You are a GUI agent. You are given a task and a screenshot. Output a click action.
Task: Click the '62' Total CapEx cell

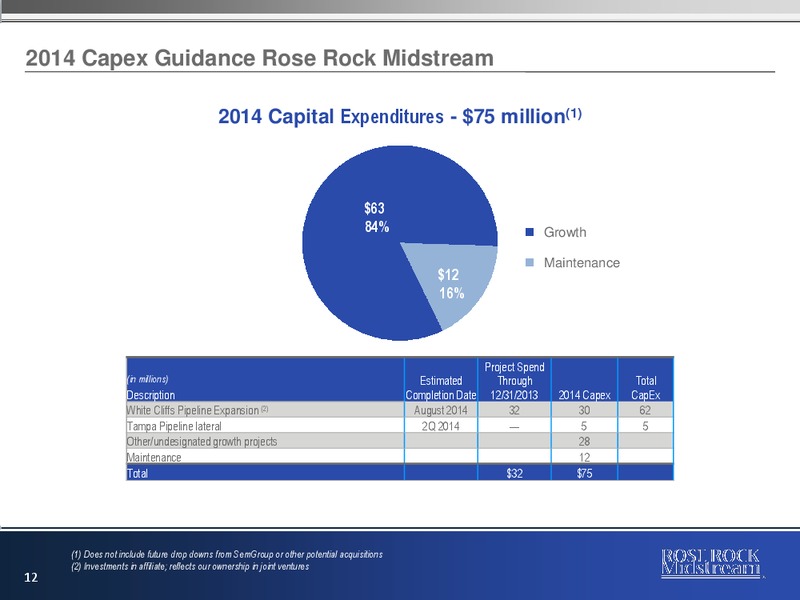click(x=645, y=410)
